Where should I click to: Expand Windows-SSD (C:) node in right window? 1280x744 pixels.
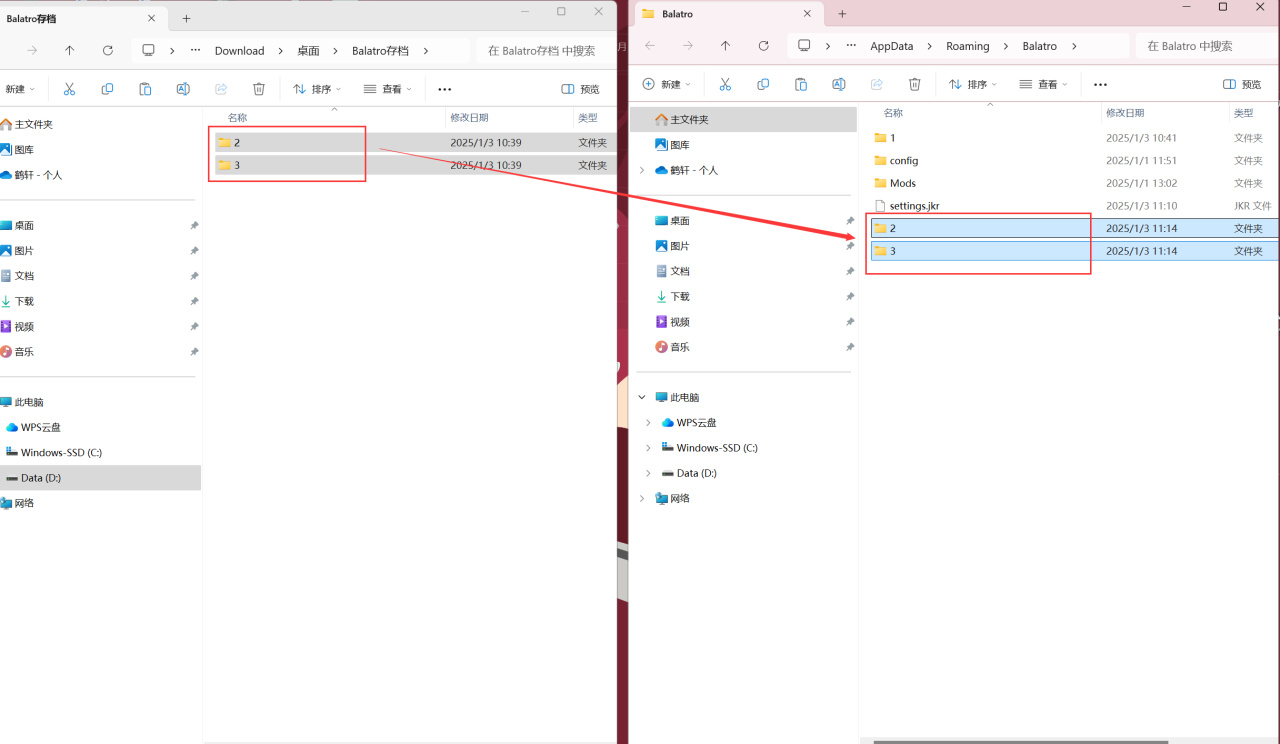point(648,448)
